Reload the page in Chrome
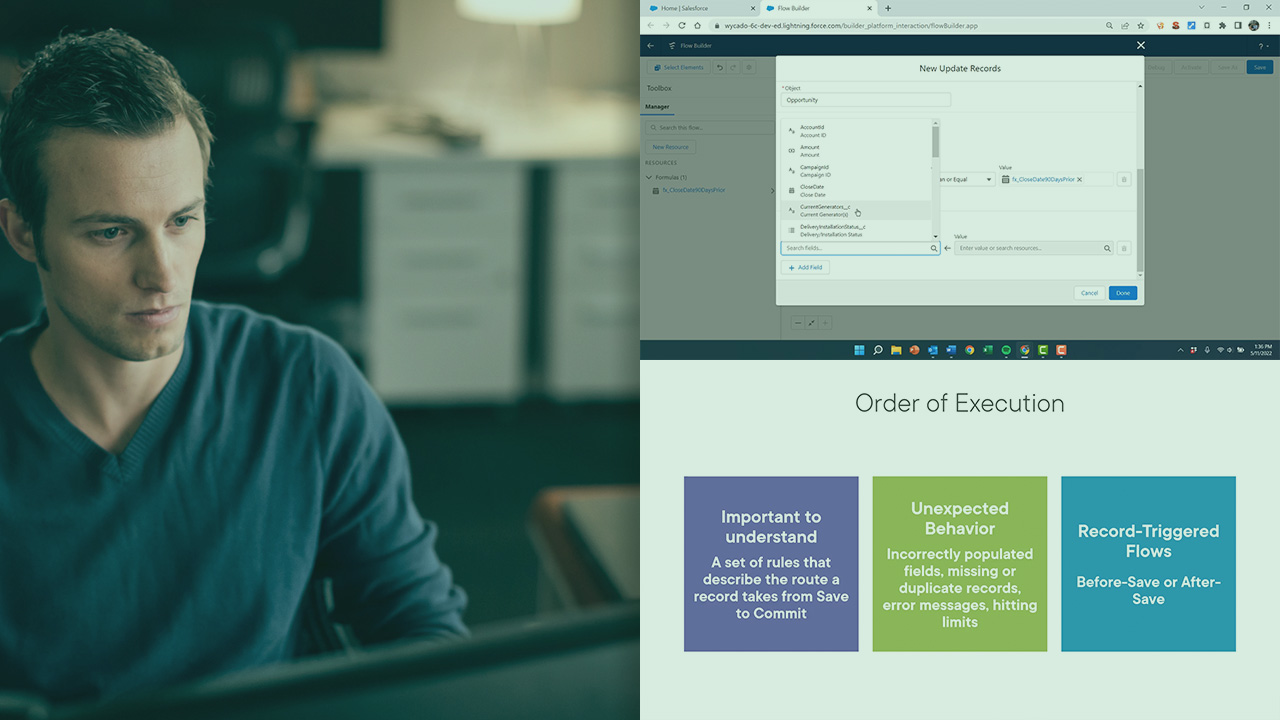Screen dimensions: 1280x720 coord(682,25)
